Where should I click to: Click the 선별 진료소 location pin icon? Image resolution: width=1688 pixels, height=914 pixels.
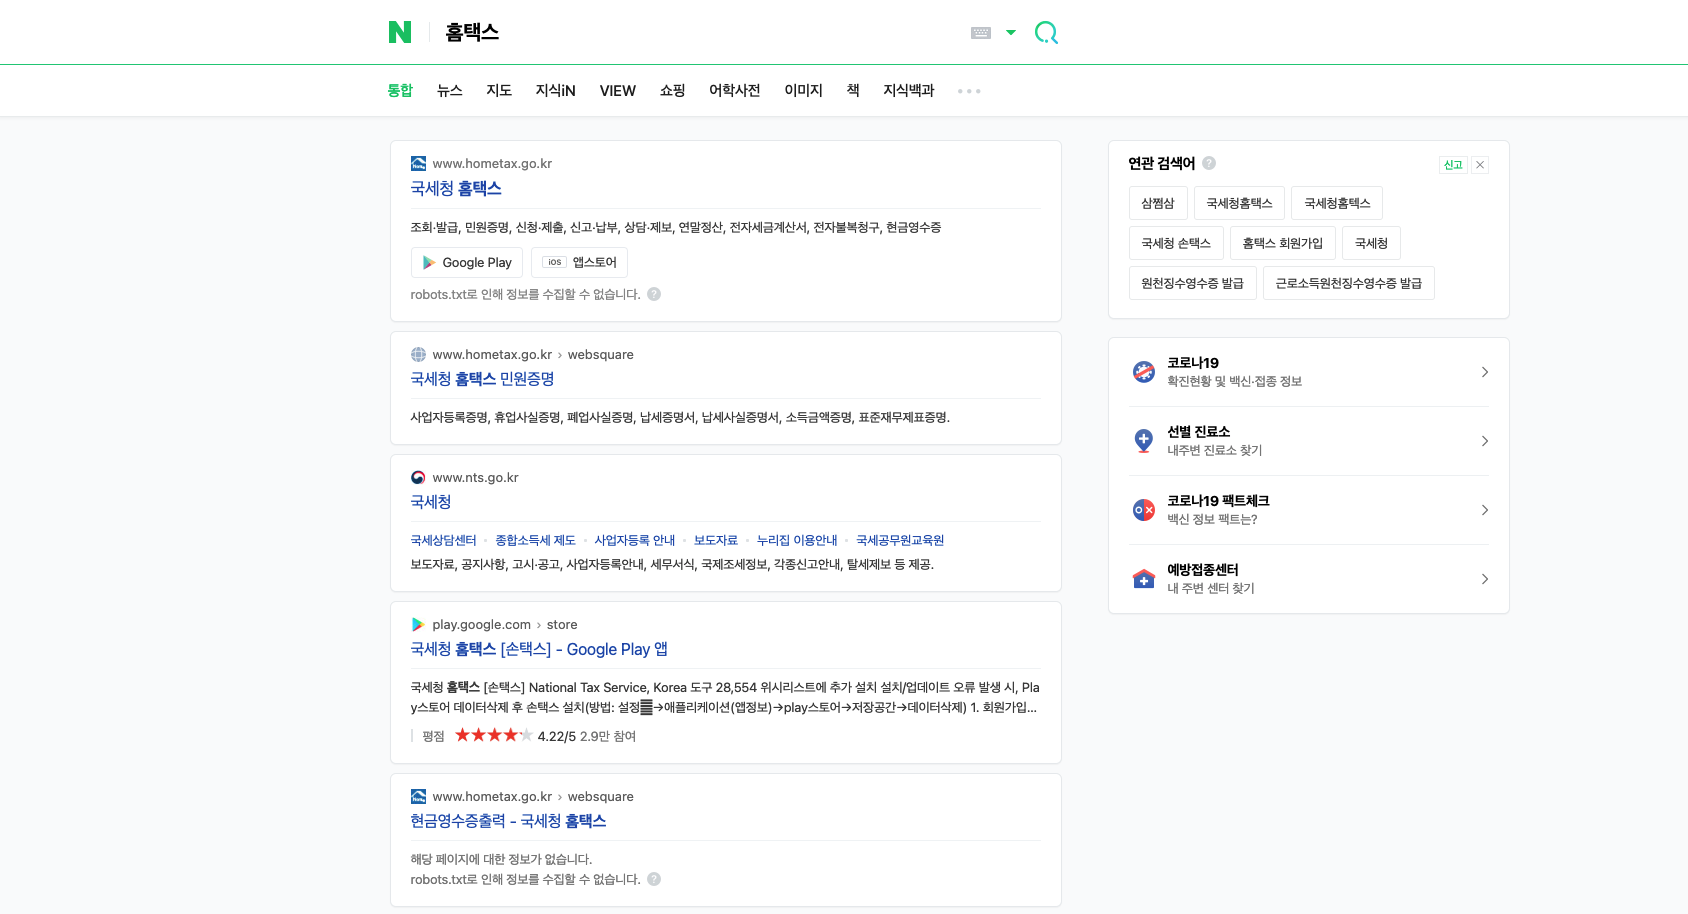(x=1144, y=441)
